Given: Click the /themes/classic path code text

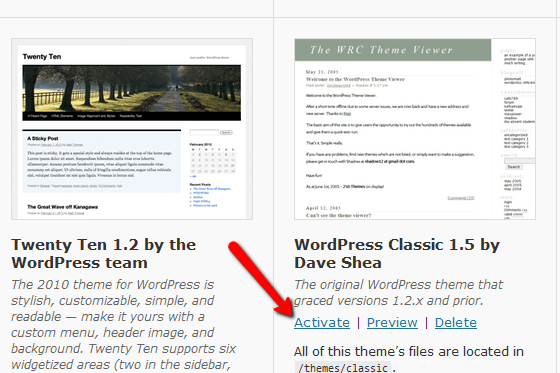Looking at the screenshot, I should pos(343,368).
